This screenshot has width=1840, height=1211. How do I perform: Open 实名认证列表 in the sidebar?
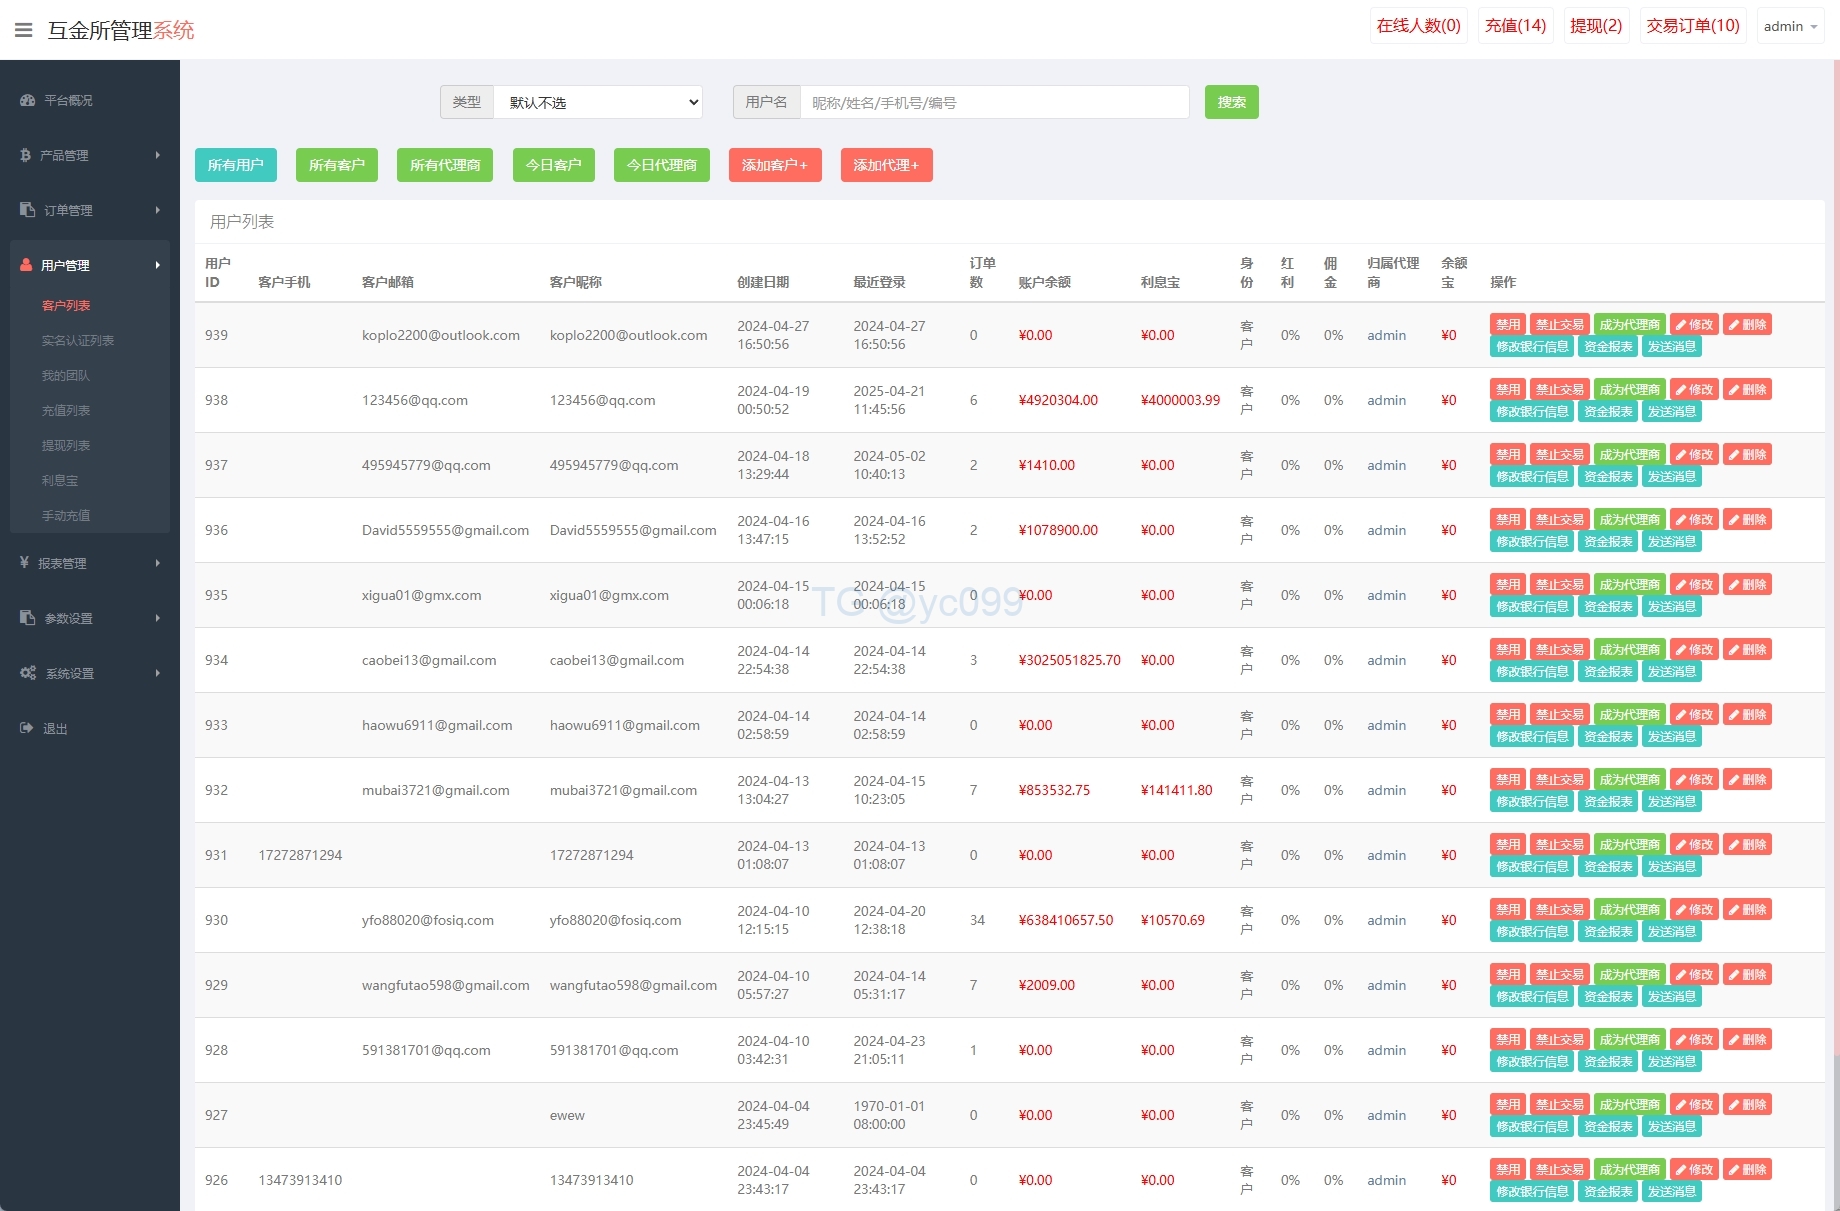coord(78,340)
